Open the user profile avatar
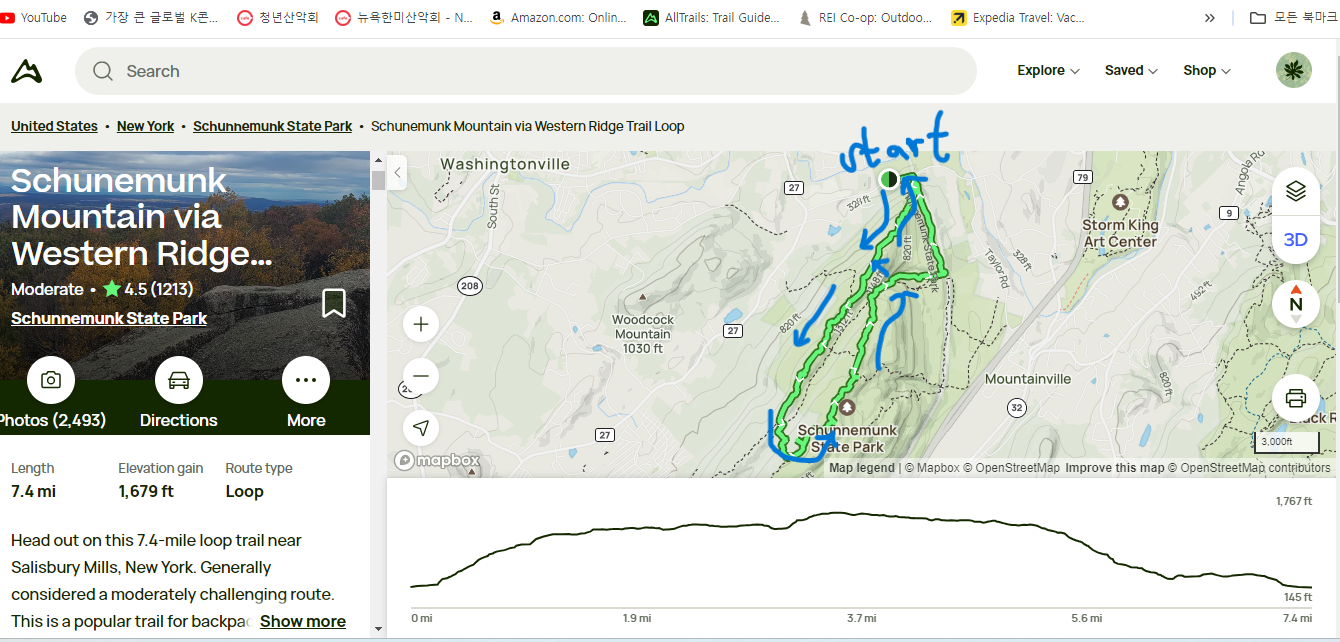1340x642 pixels. pyautogui.click(x=1294, y=70)
